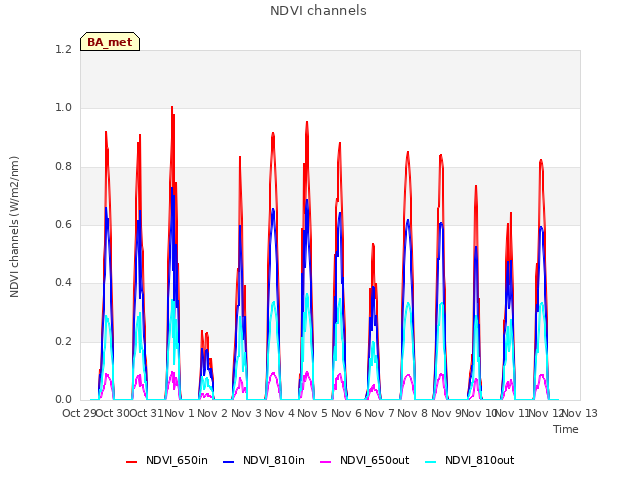Click the red peak on Nov 7
This screenshot has height=480, width=640.
click(x=373, y=244)
